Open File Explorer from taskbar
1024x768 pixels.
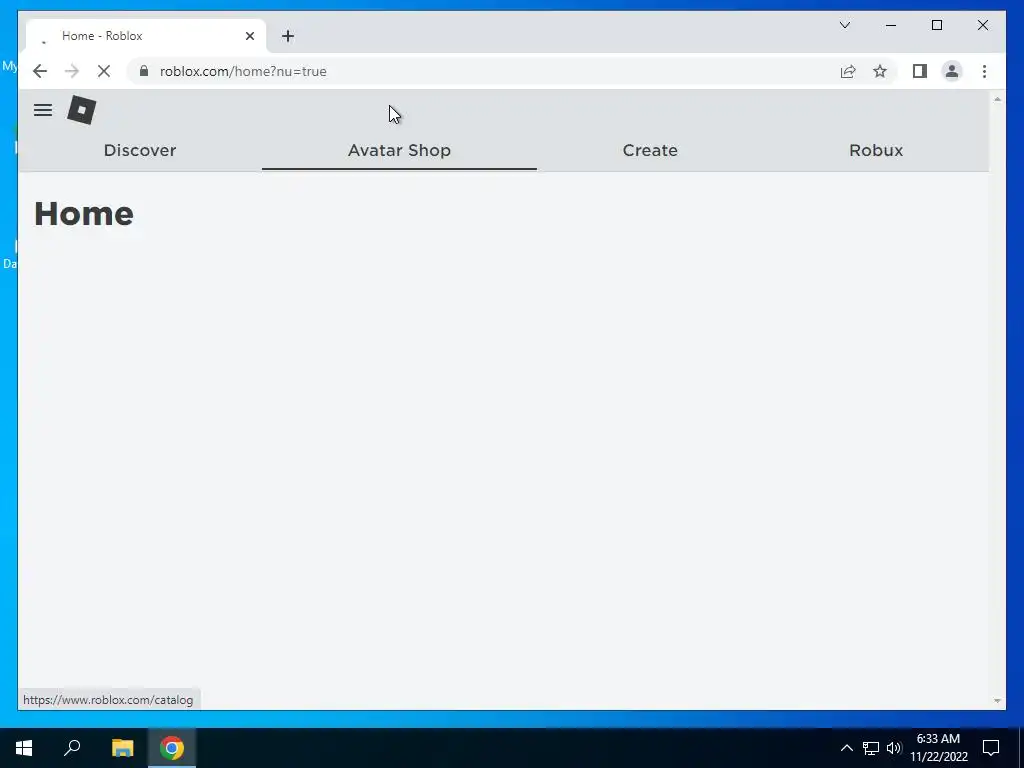(x=122, y=748)
